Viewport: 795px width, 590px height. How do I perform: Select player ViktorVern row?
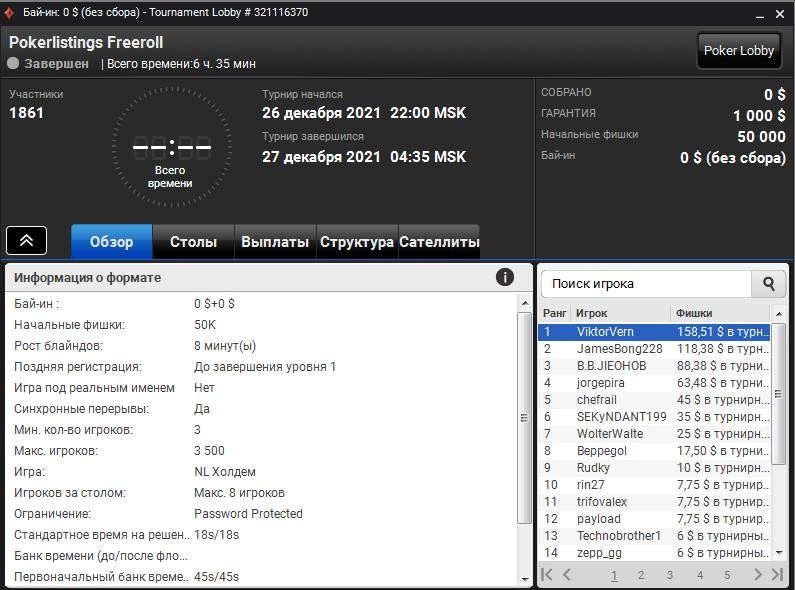tap(655, 332)
